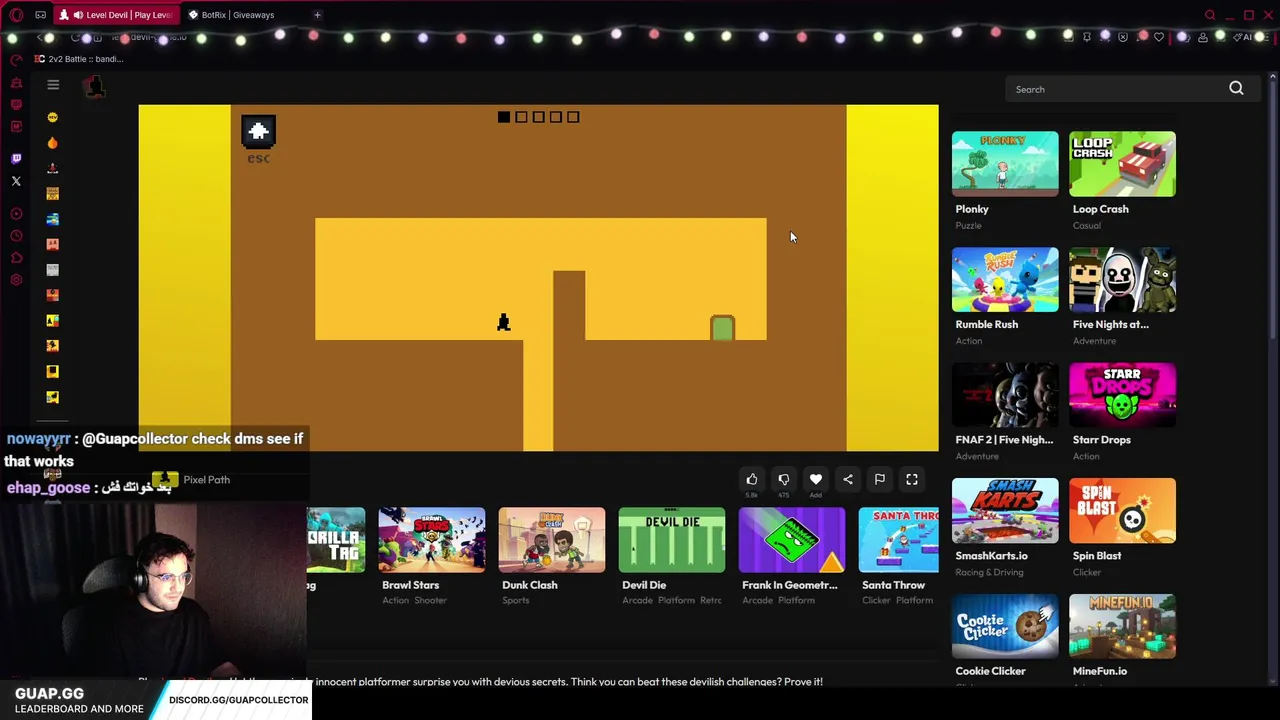Click the ad blocker shield icon in toolbar

1123,37
